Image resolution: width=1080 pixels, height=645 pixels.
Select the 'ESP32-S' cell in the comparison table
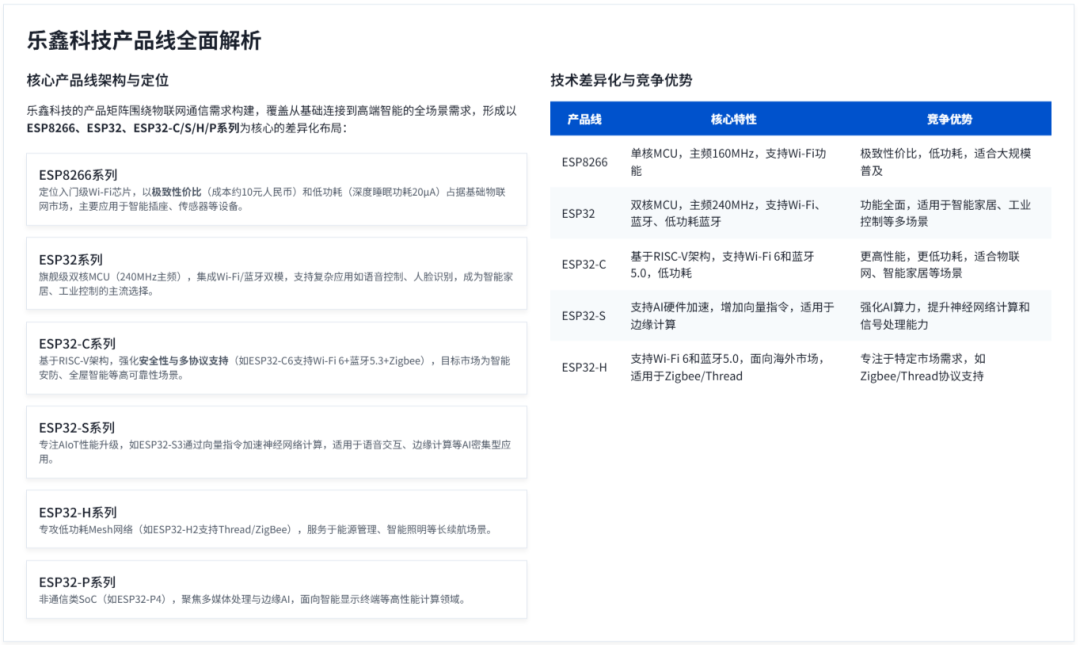coord(583,316)
